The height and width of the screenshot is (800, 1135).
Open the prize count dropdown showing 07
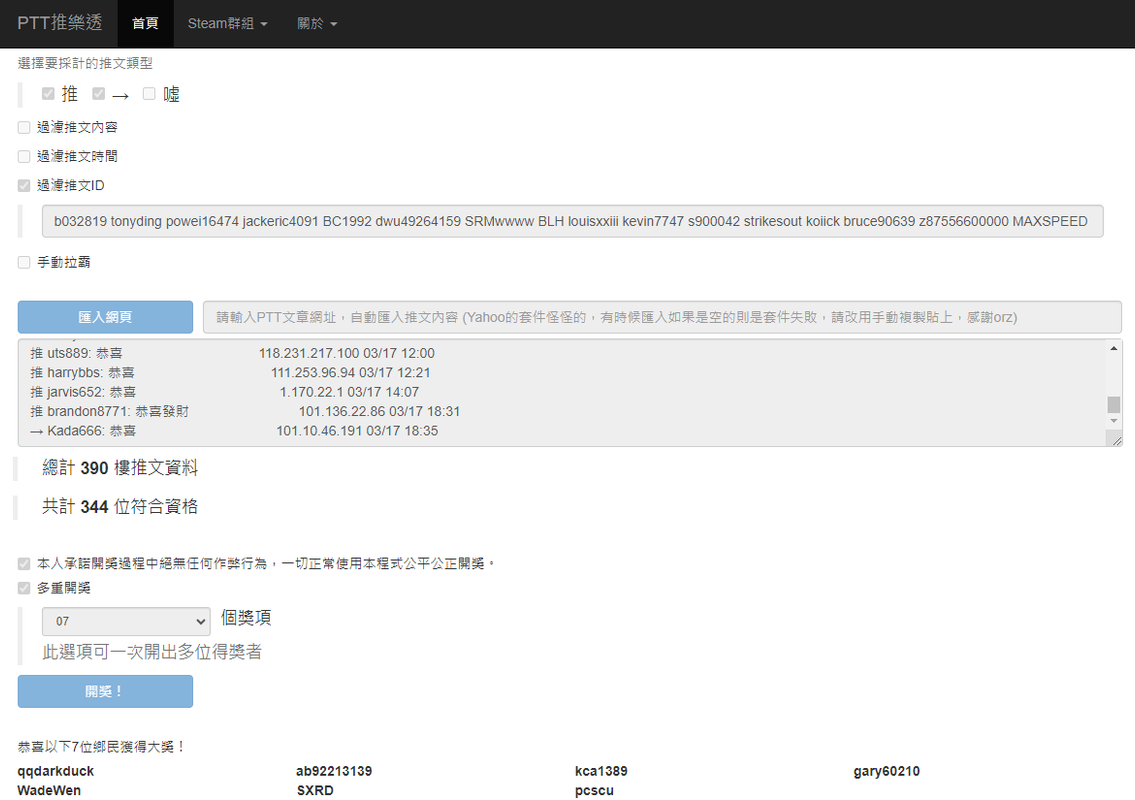127,621
